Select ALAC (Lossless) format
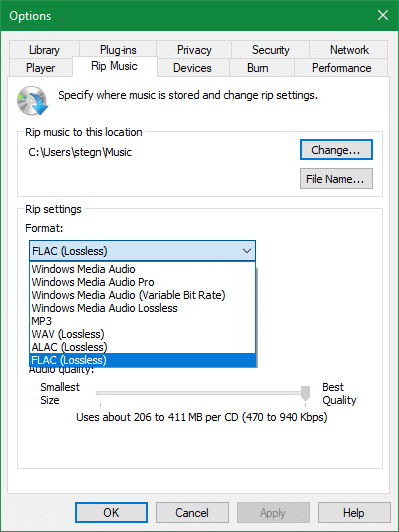 (x=142, y=347)
